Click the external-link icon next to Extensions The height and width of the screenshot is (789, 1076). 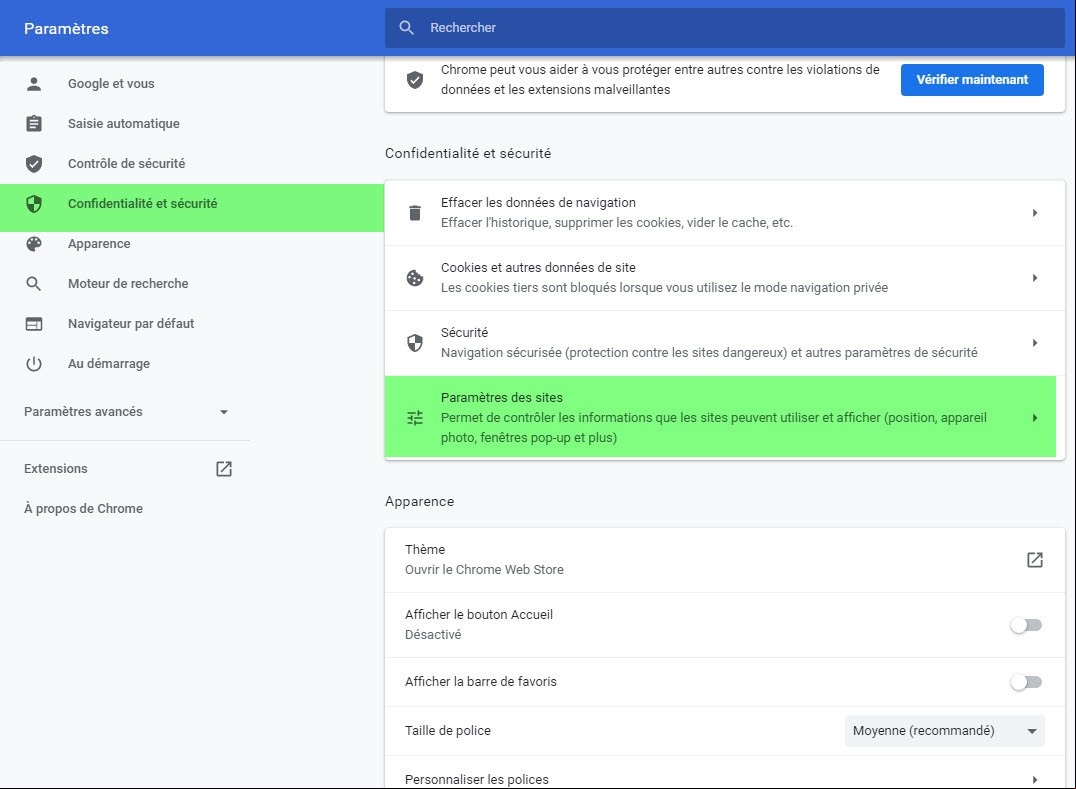(224, 469)
